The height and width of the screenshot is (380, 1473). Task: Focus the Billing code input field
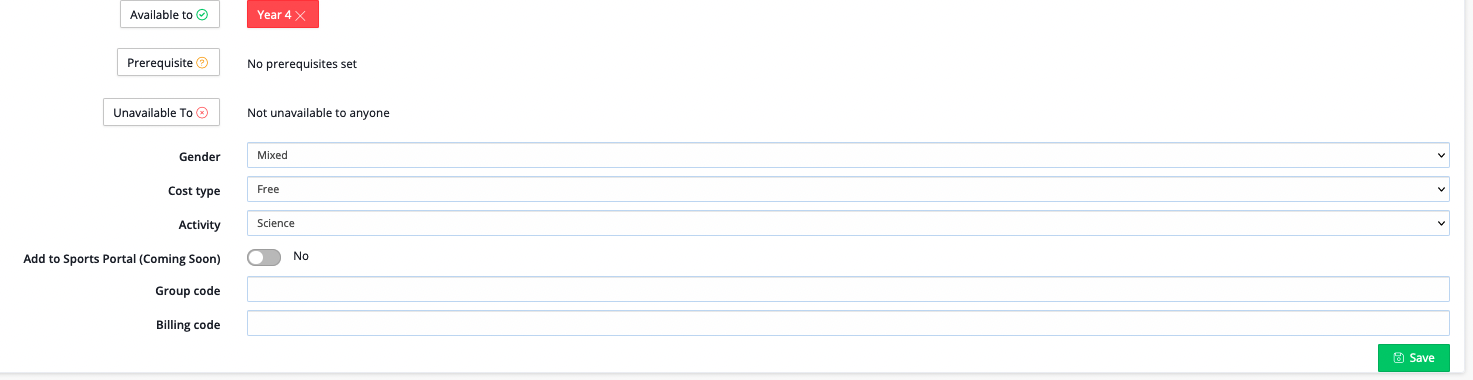tap(848, 323)
